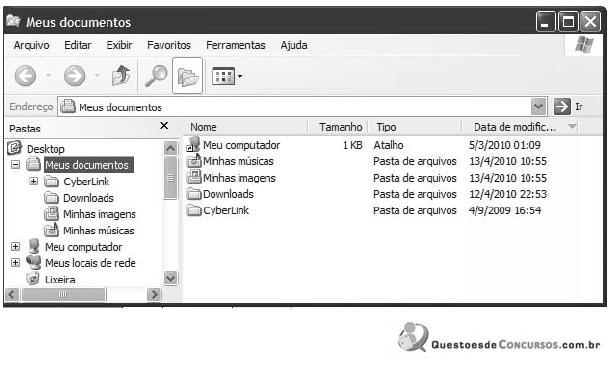Open the Search magnifier tool
The width and height of the screenshot is (611, 368).
click(x=156, y=76)
